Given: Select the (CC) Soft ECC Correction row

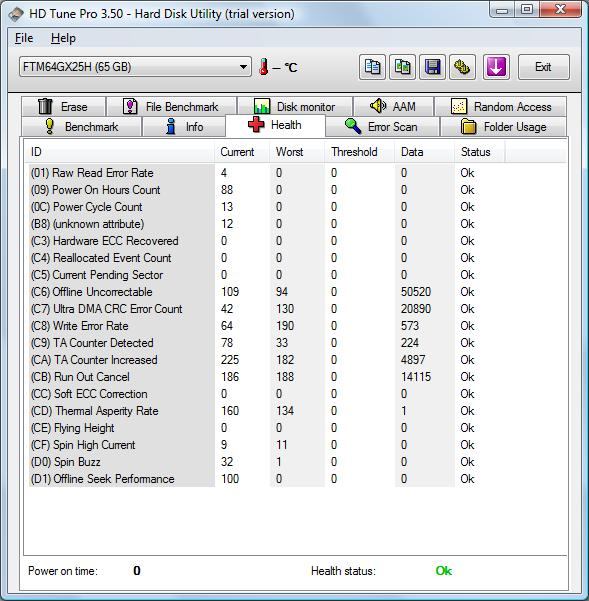Looking at the screenshot, I should pyautogui.click(x=267, y=394).
